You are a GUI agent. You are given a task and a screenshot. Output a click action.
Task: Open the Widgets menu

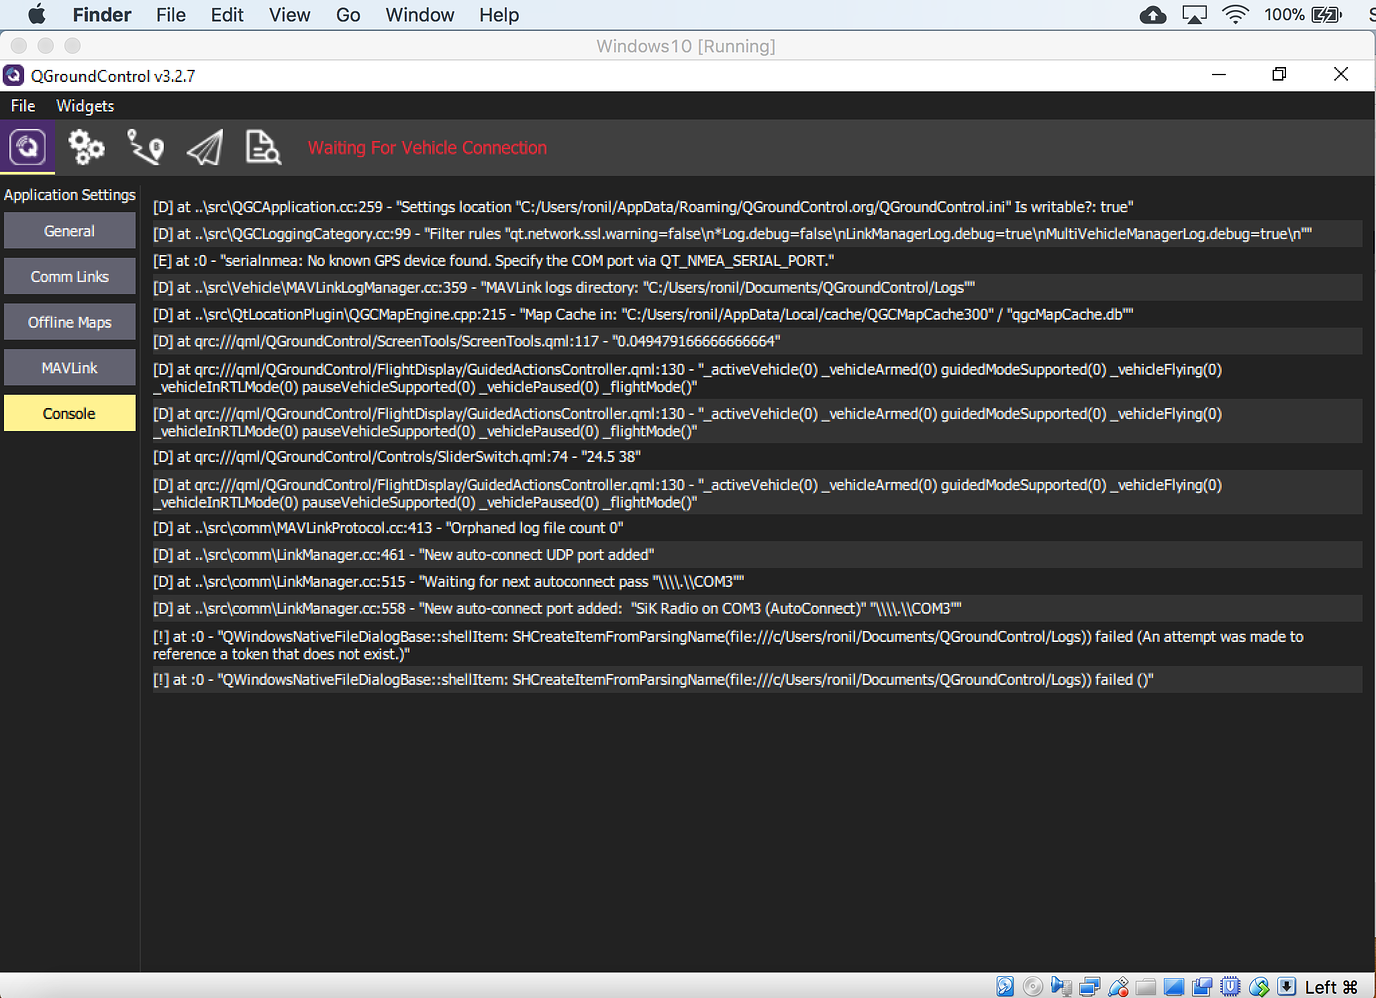(x=85, y=106)
